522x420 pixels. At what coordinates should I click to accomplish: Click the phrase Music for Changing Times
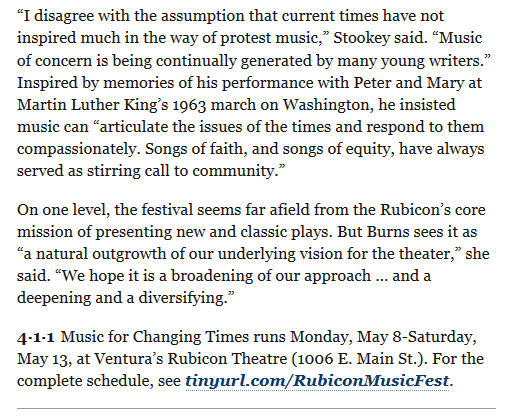(x=155, y=337)
